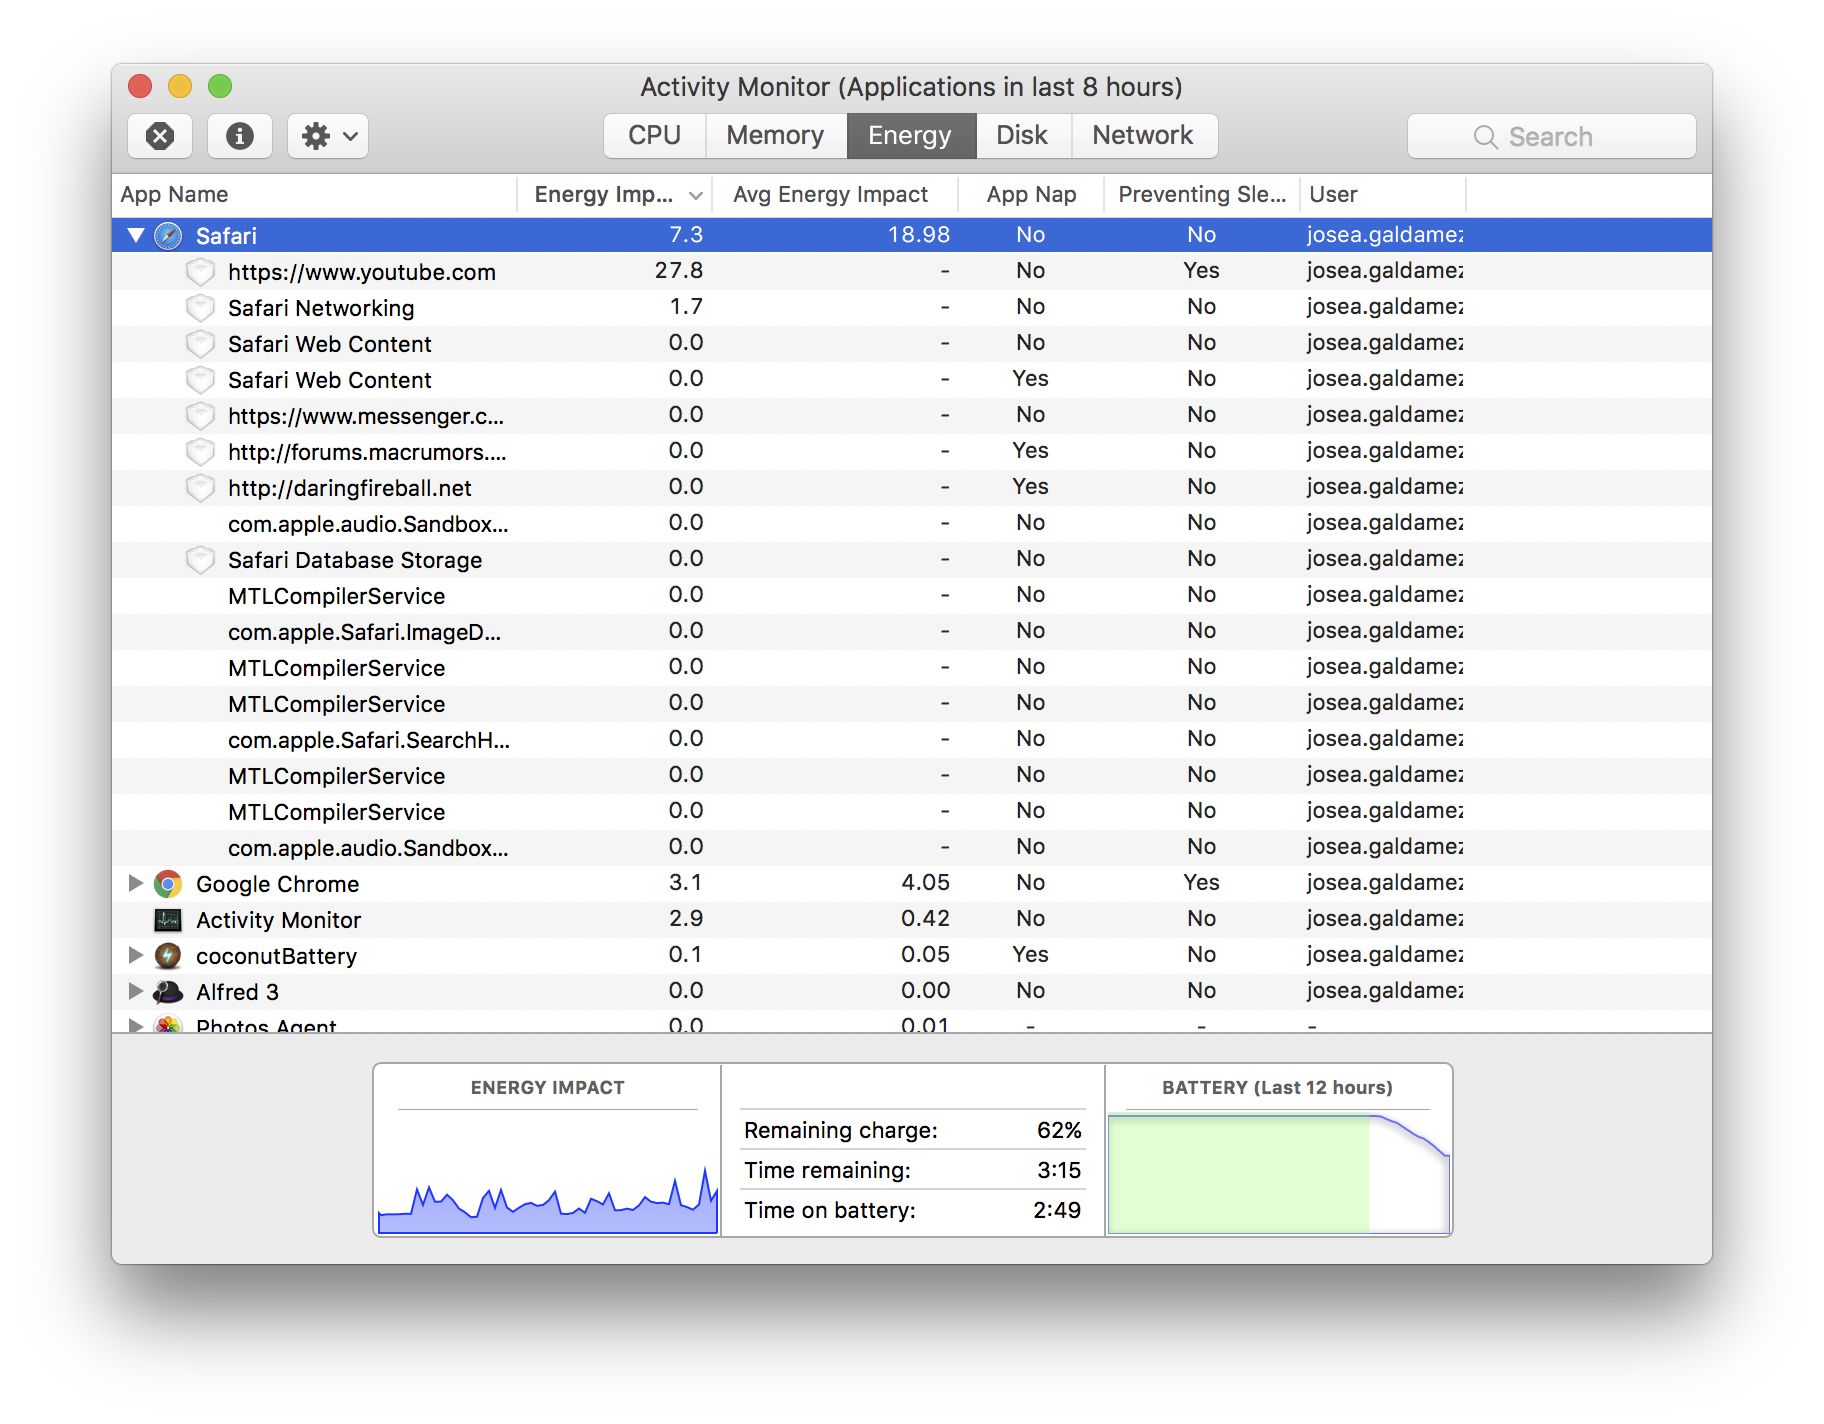Click shield icon beside Safari Networking

point(201,308)
